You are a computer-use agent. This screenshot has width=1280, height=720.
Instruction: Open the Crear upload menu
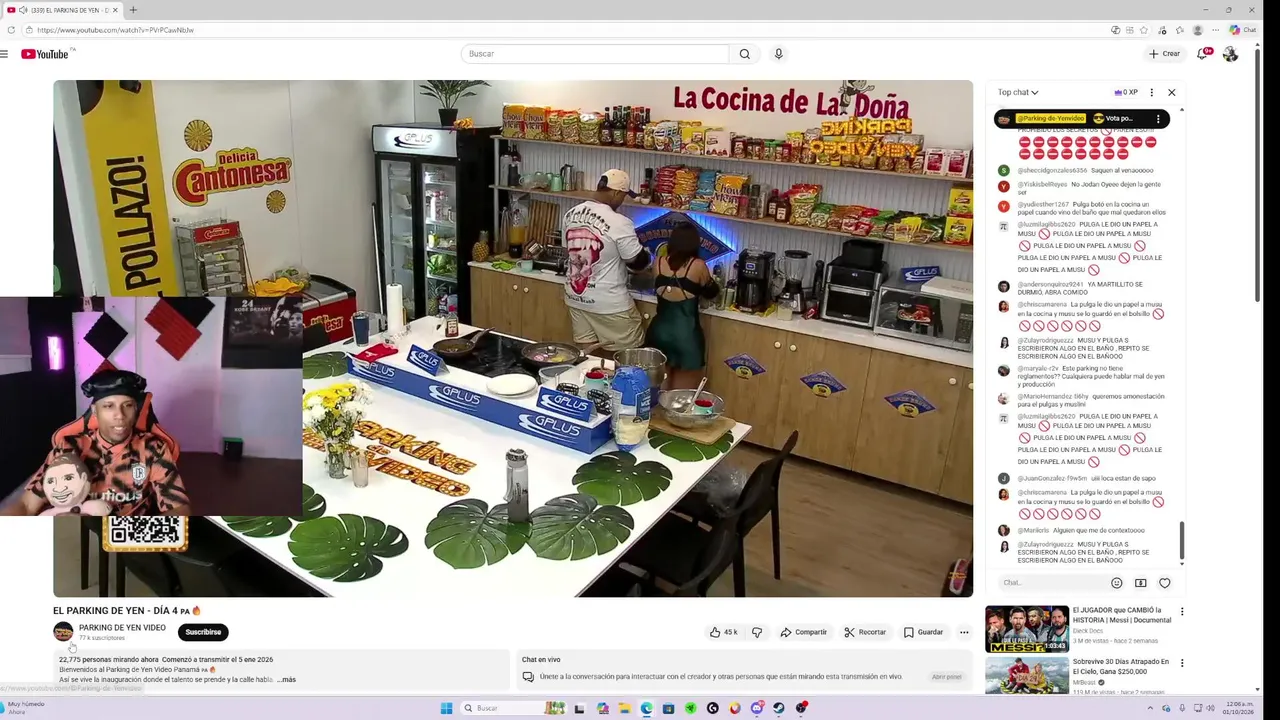(1164, 54)
